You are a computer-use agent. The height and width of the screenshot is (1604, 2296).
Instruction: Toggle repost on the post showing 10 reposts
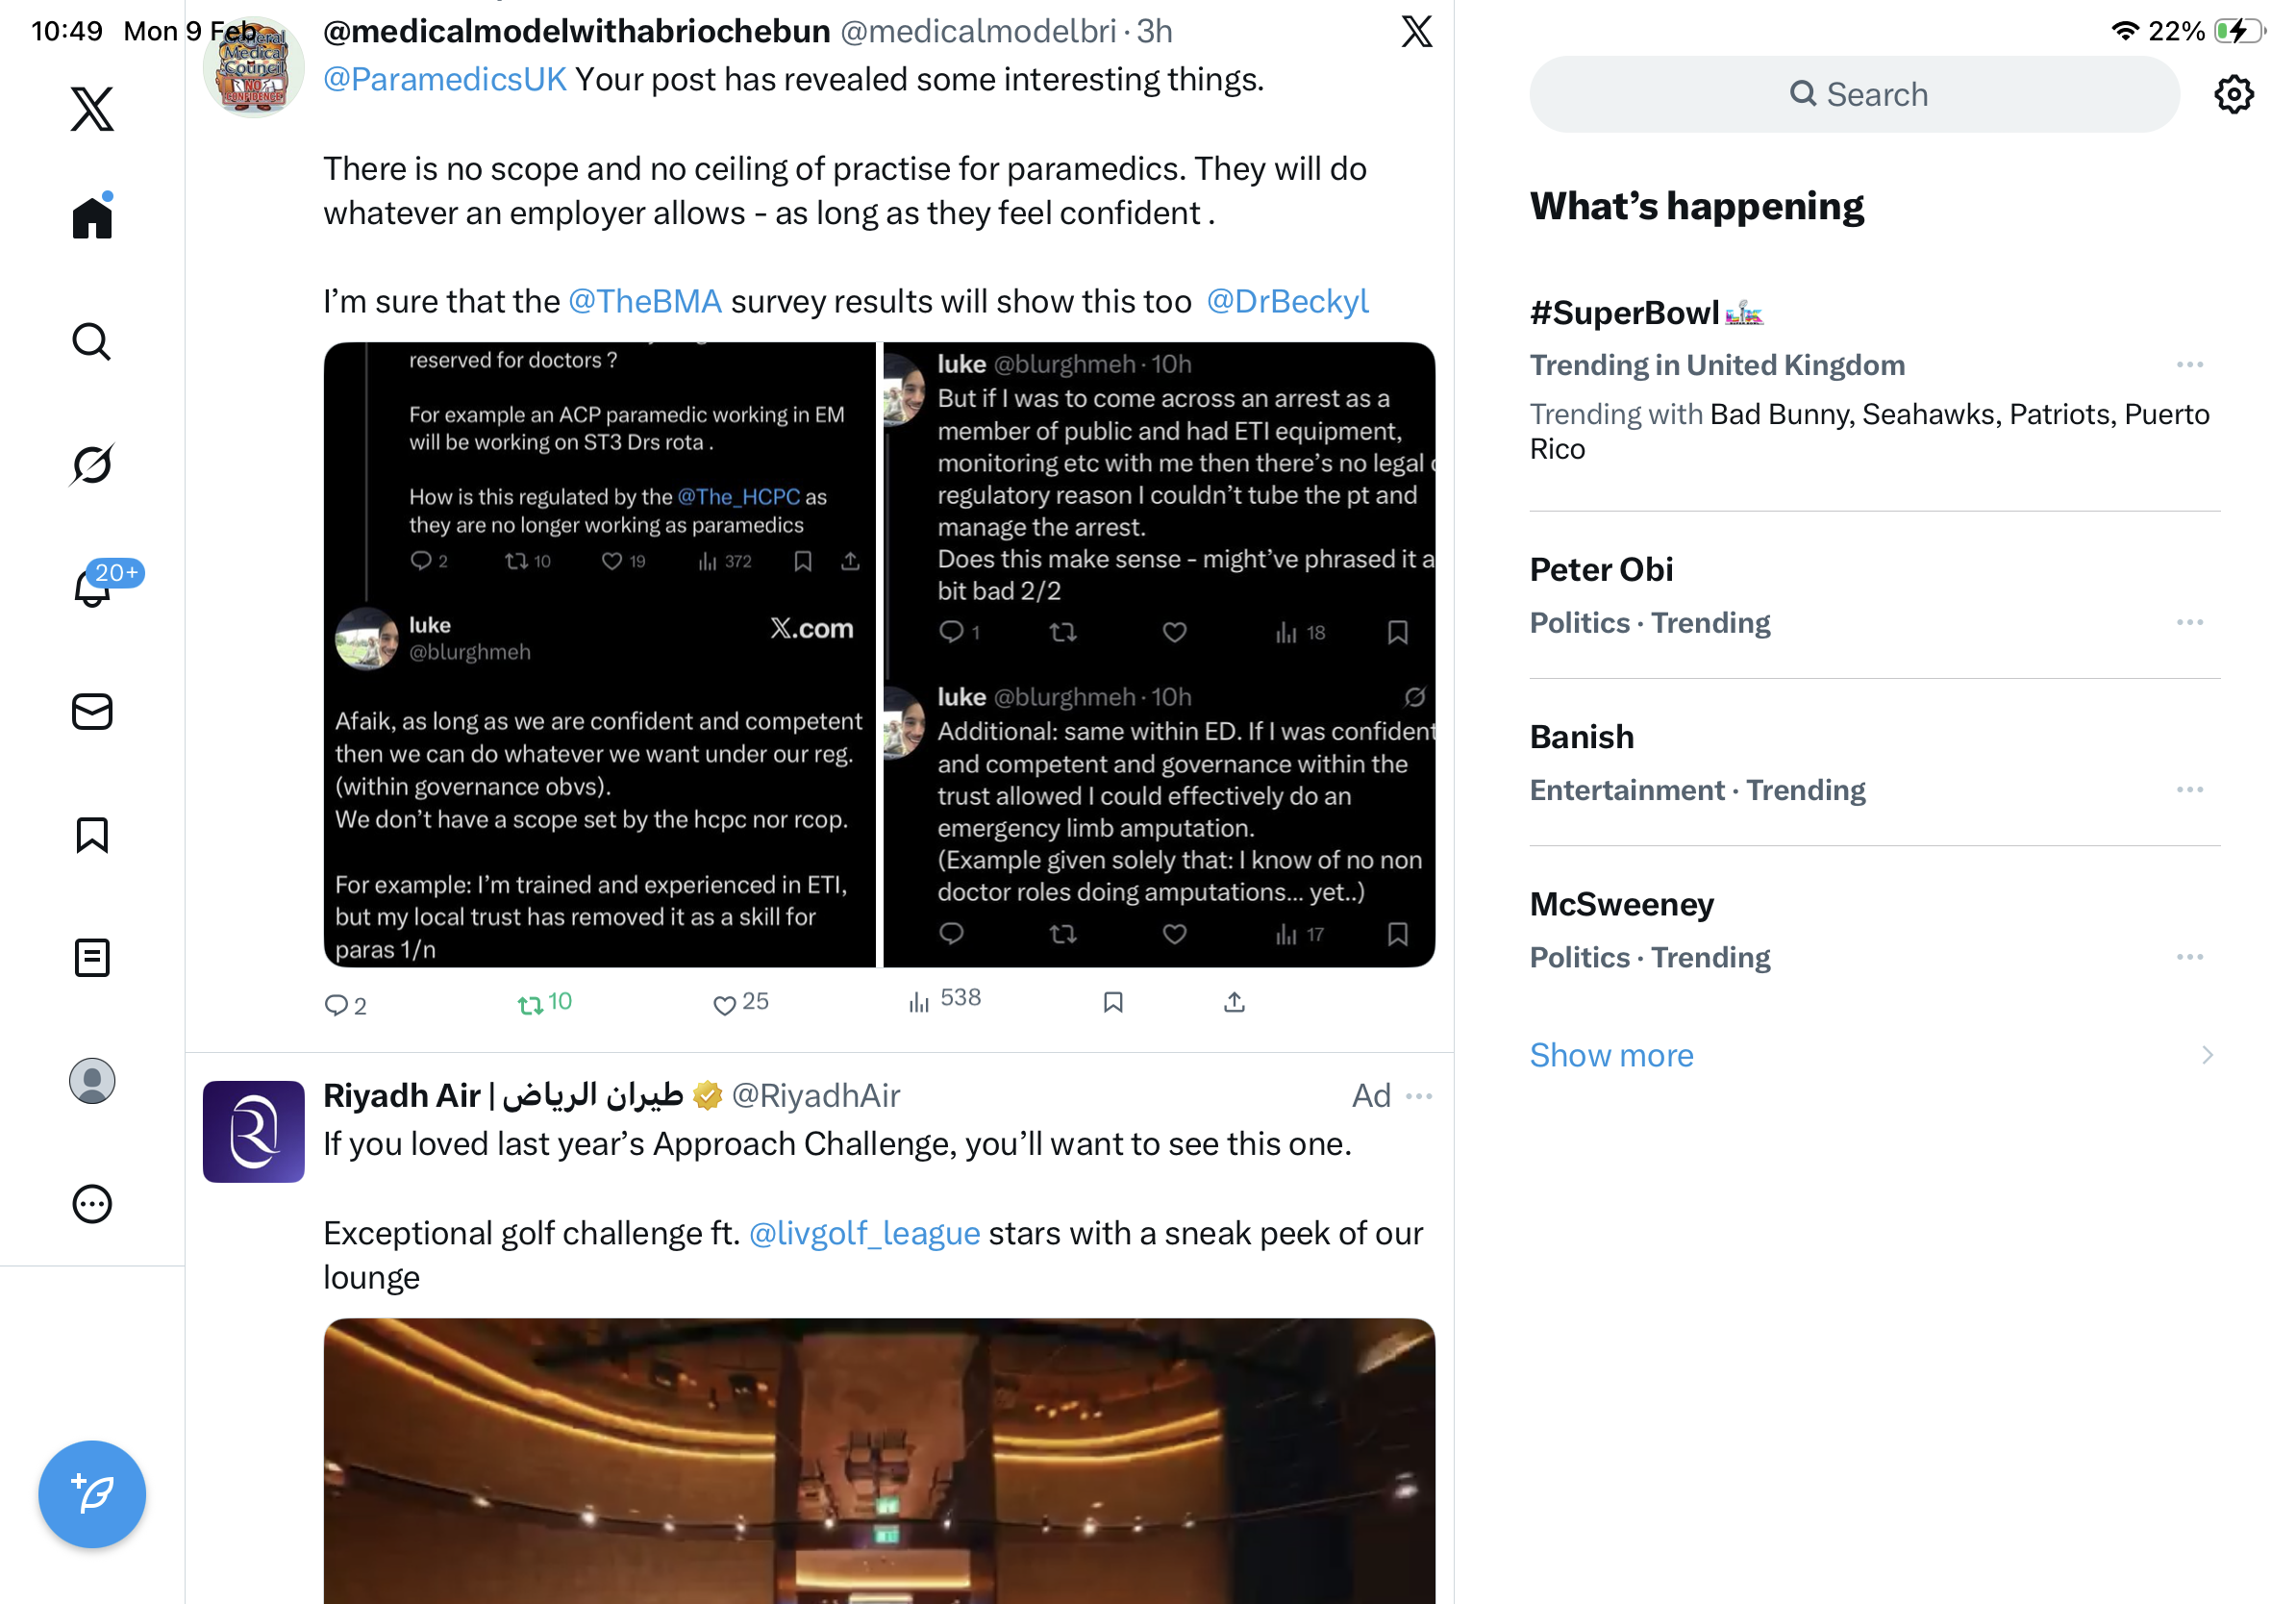[x=544, y=1003]
